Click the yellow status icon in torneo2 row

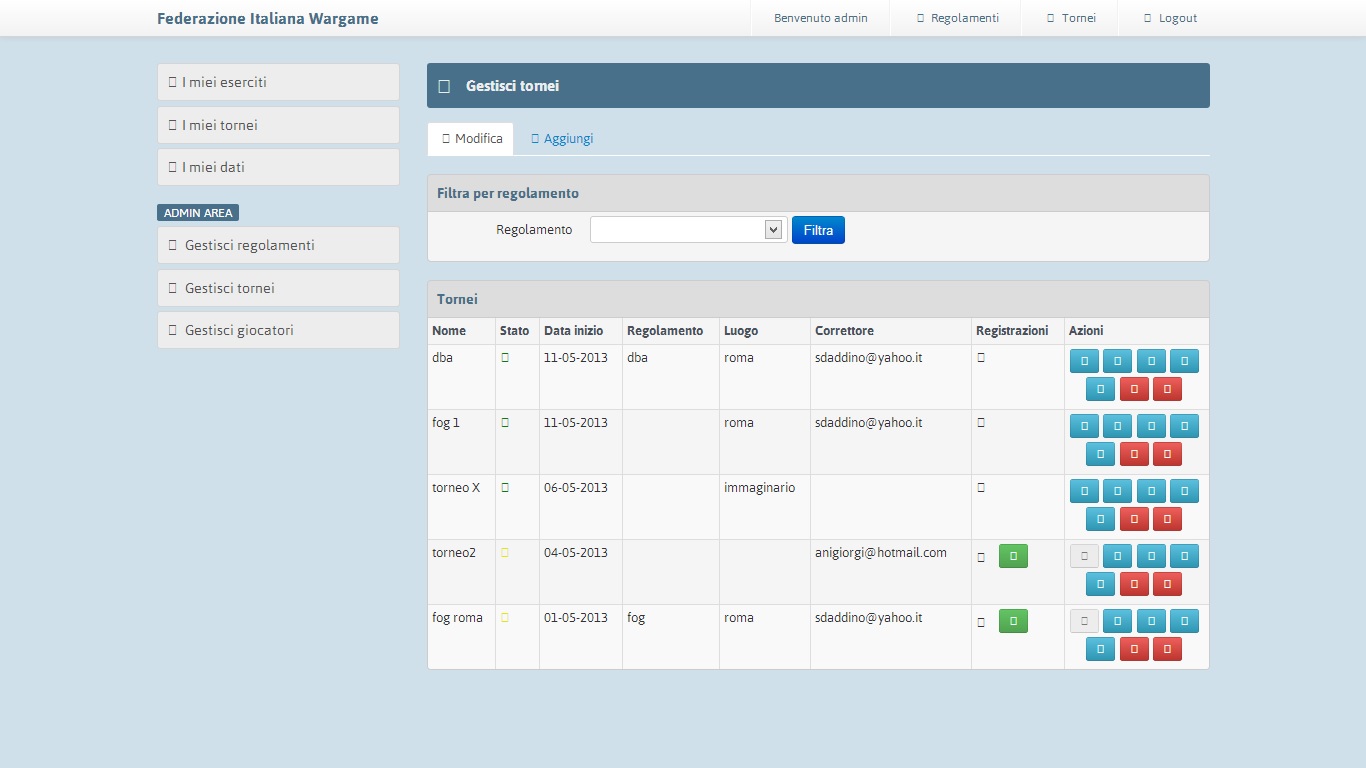505,553
